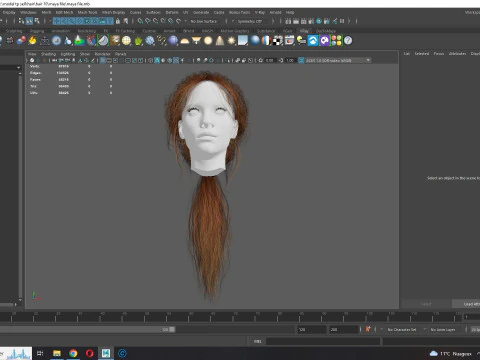
Task: Click the purple-blue sphere shelf icon
Action: pos(173,41)
